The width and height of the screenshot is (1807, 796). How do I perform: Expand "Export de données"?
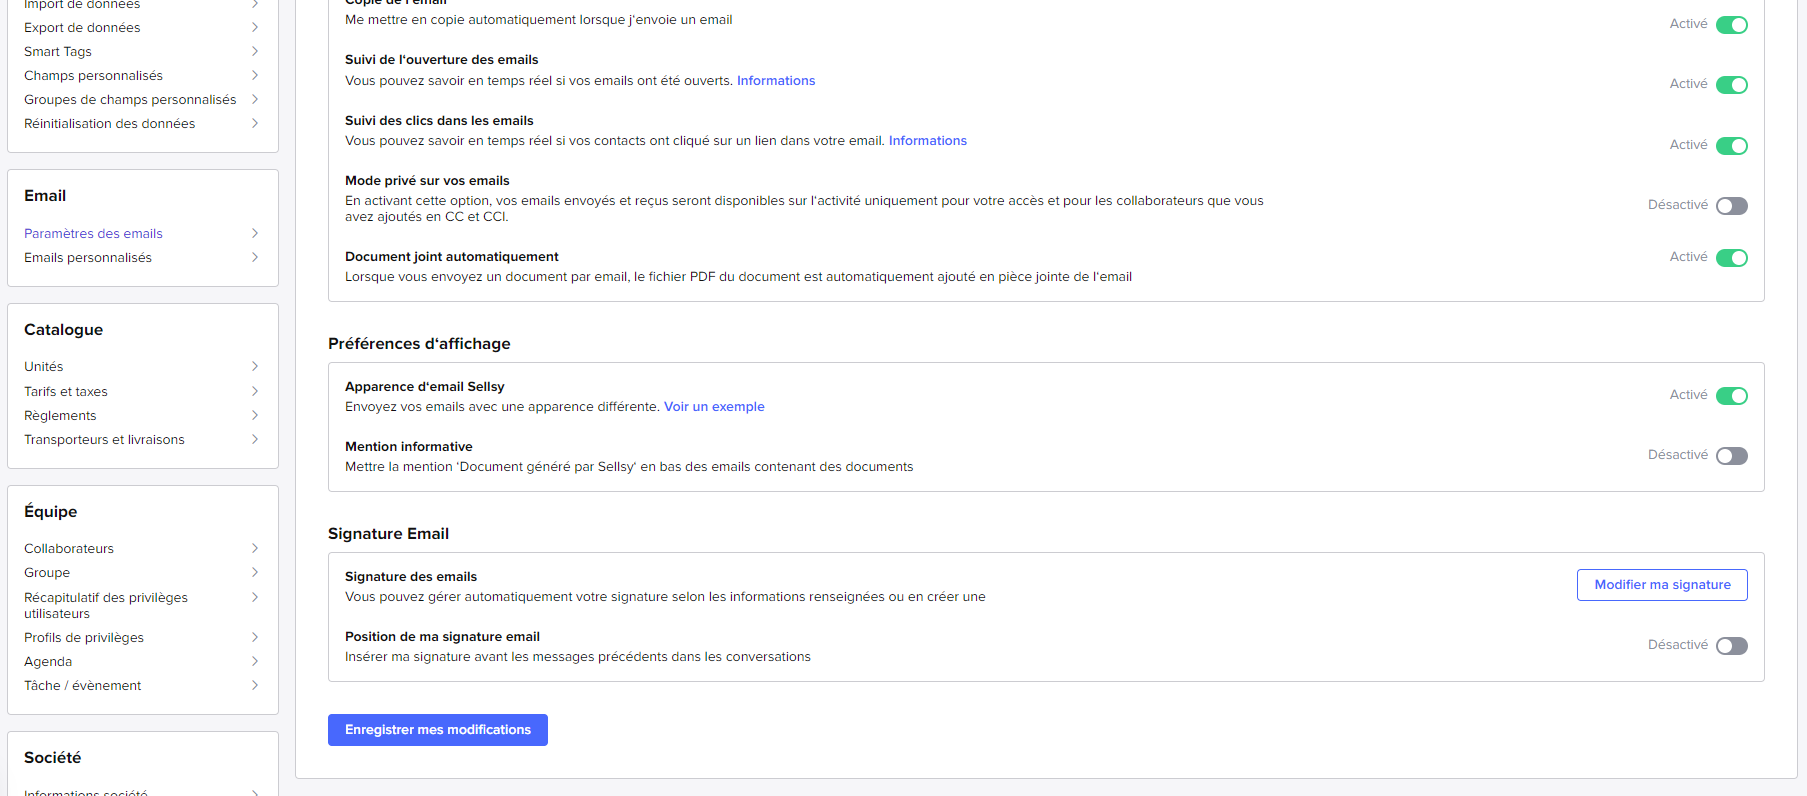pos(83,27)
